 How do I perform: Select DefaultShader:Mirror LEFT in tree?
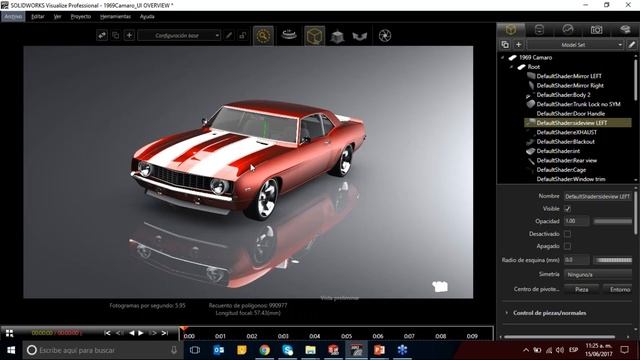pyautogui.click(x=569, y=76)
